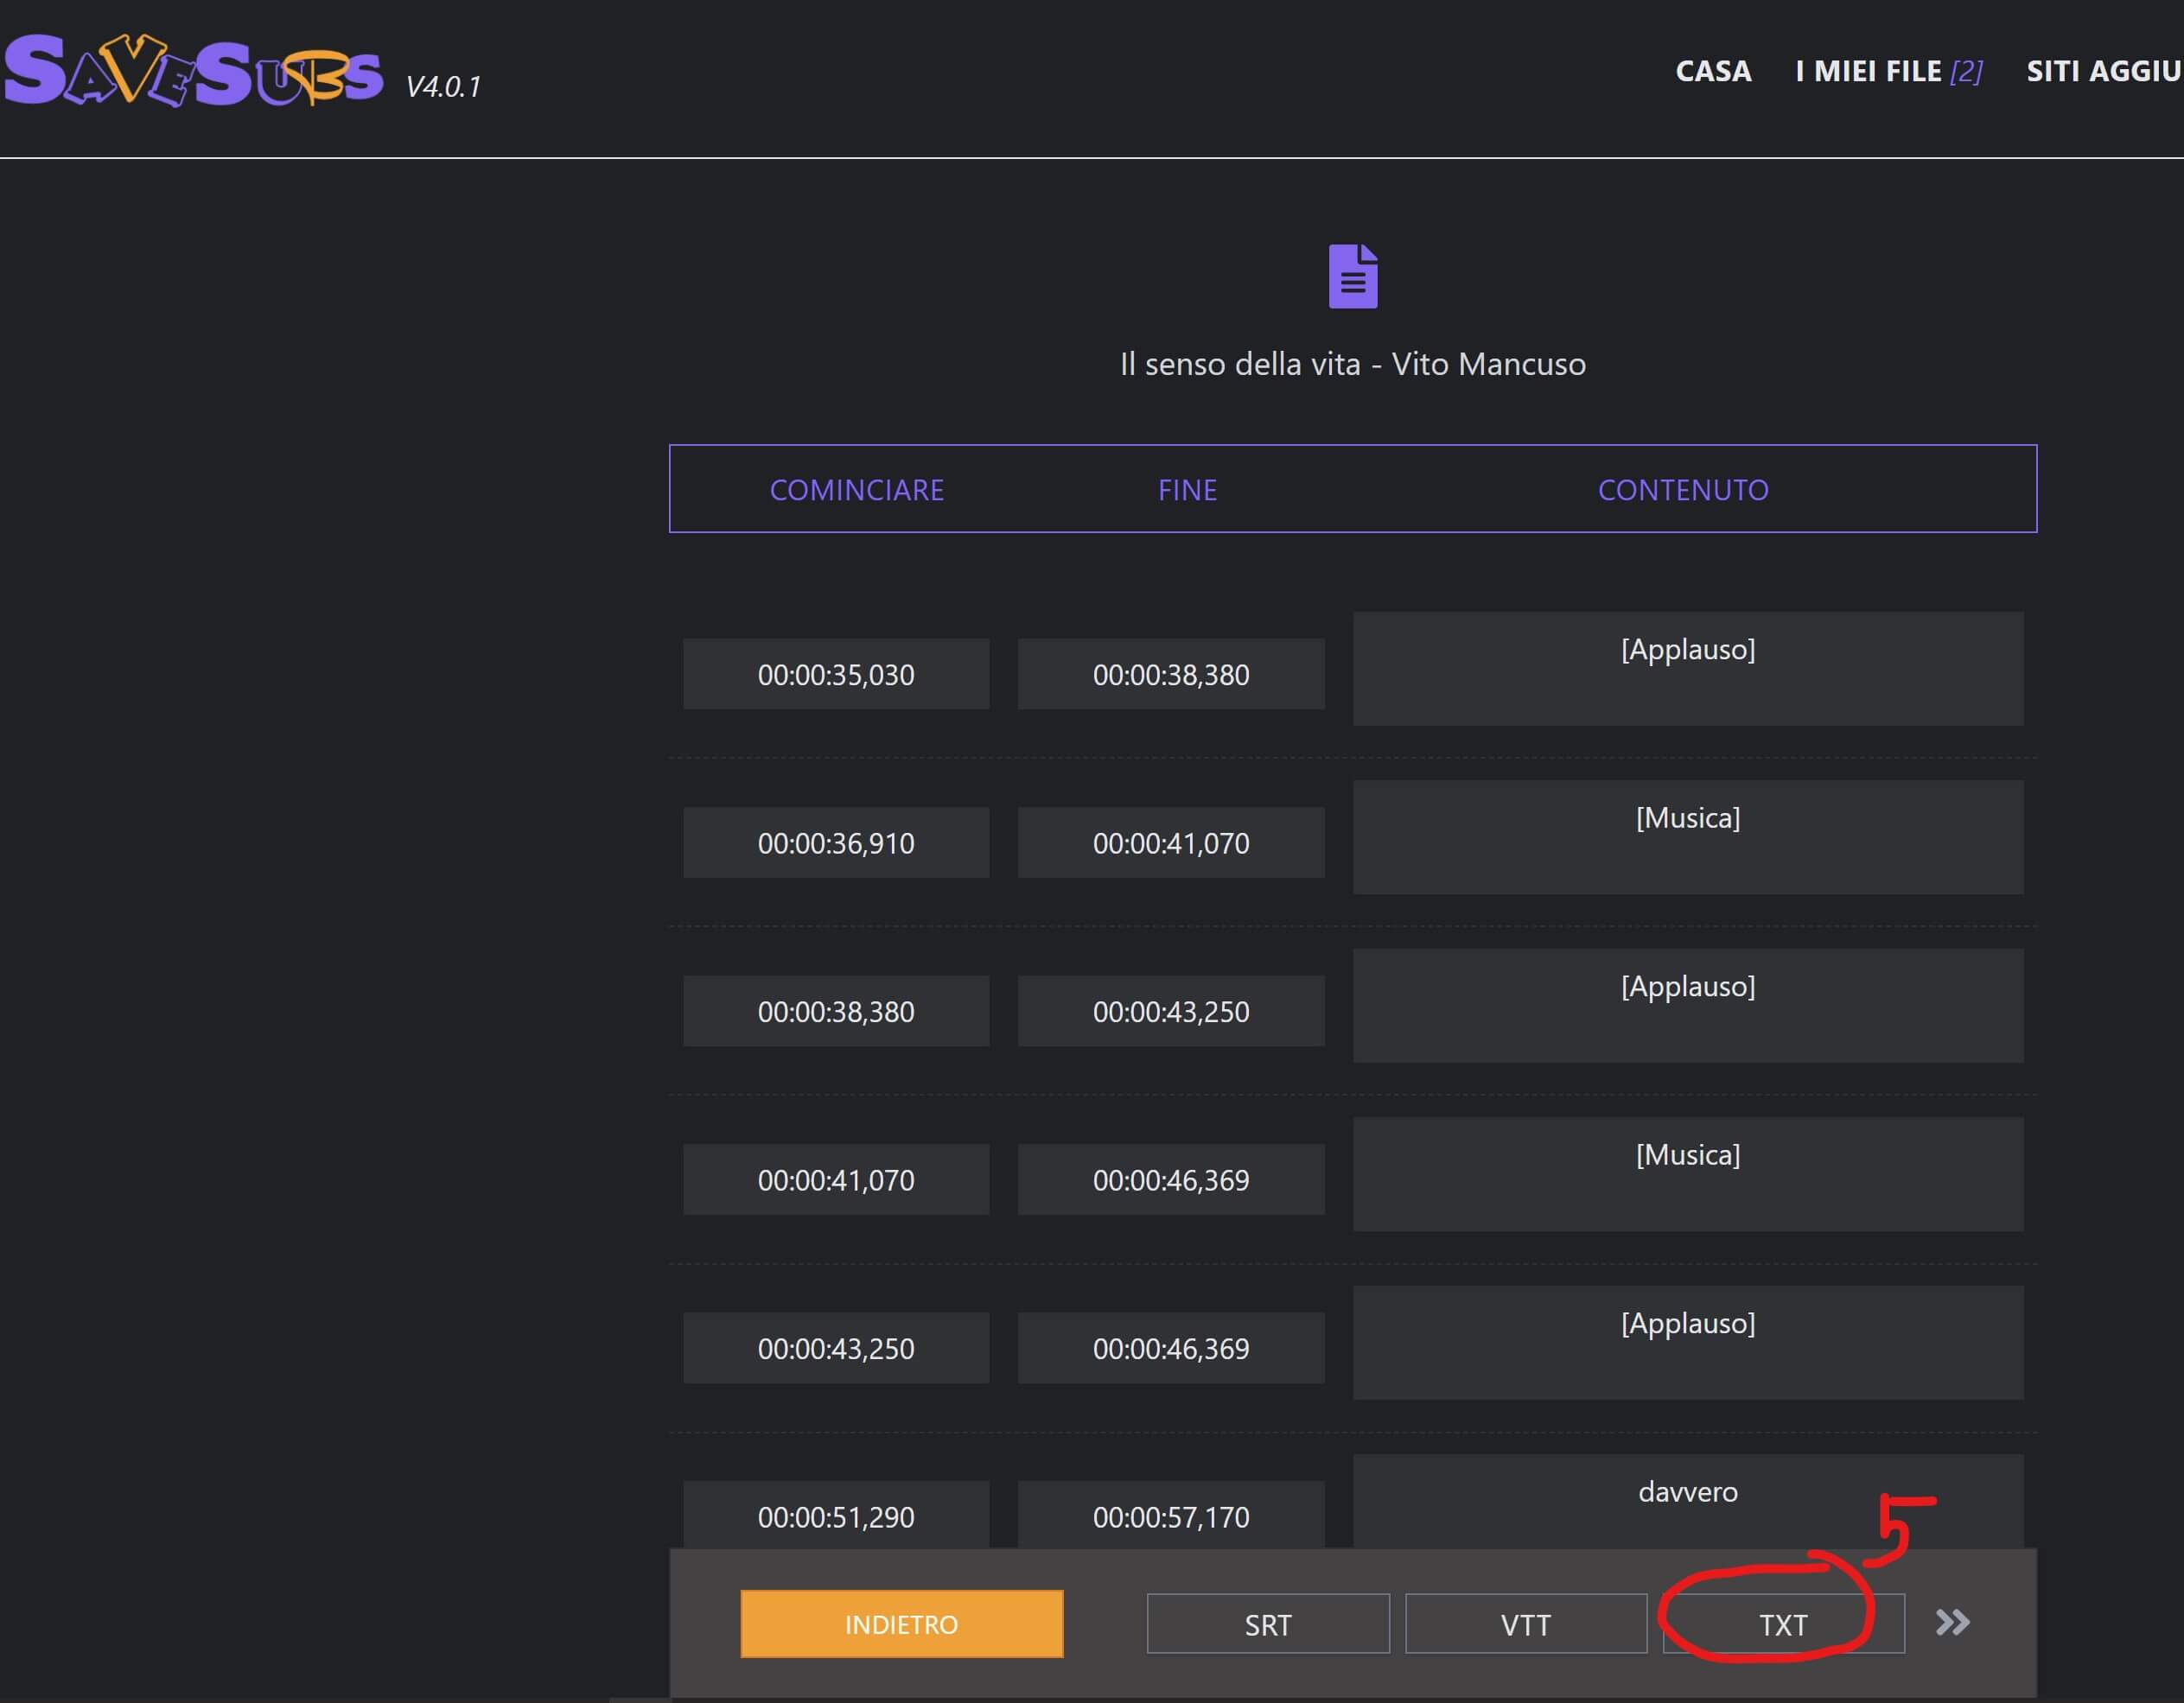The image size is (2184, 1703).
Task: Click the video title 'Il senso della vita'
Action: tap(1352, 364)
